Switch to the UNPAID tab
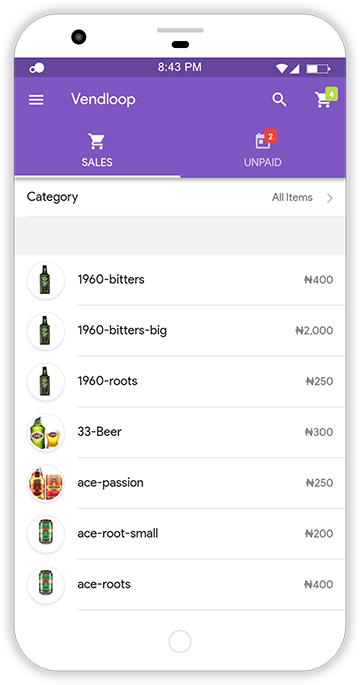 pos(263,150)
